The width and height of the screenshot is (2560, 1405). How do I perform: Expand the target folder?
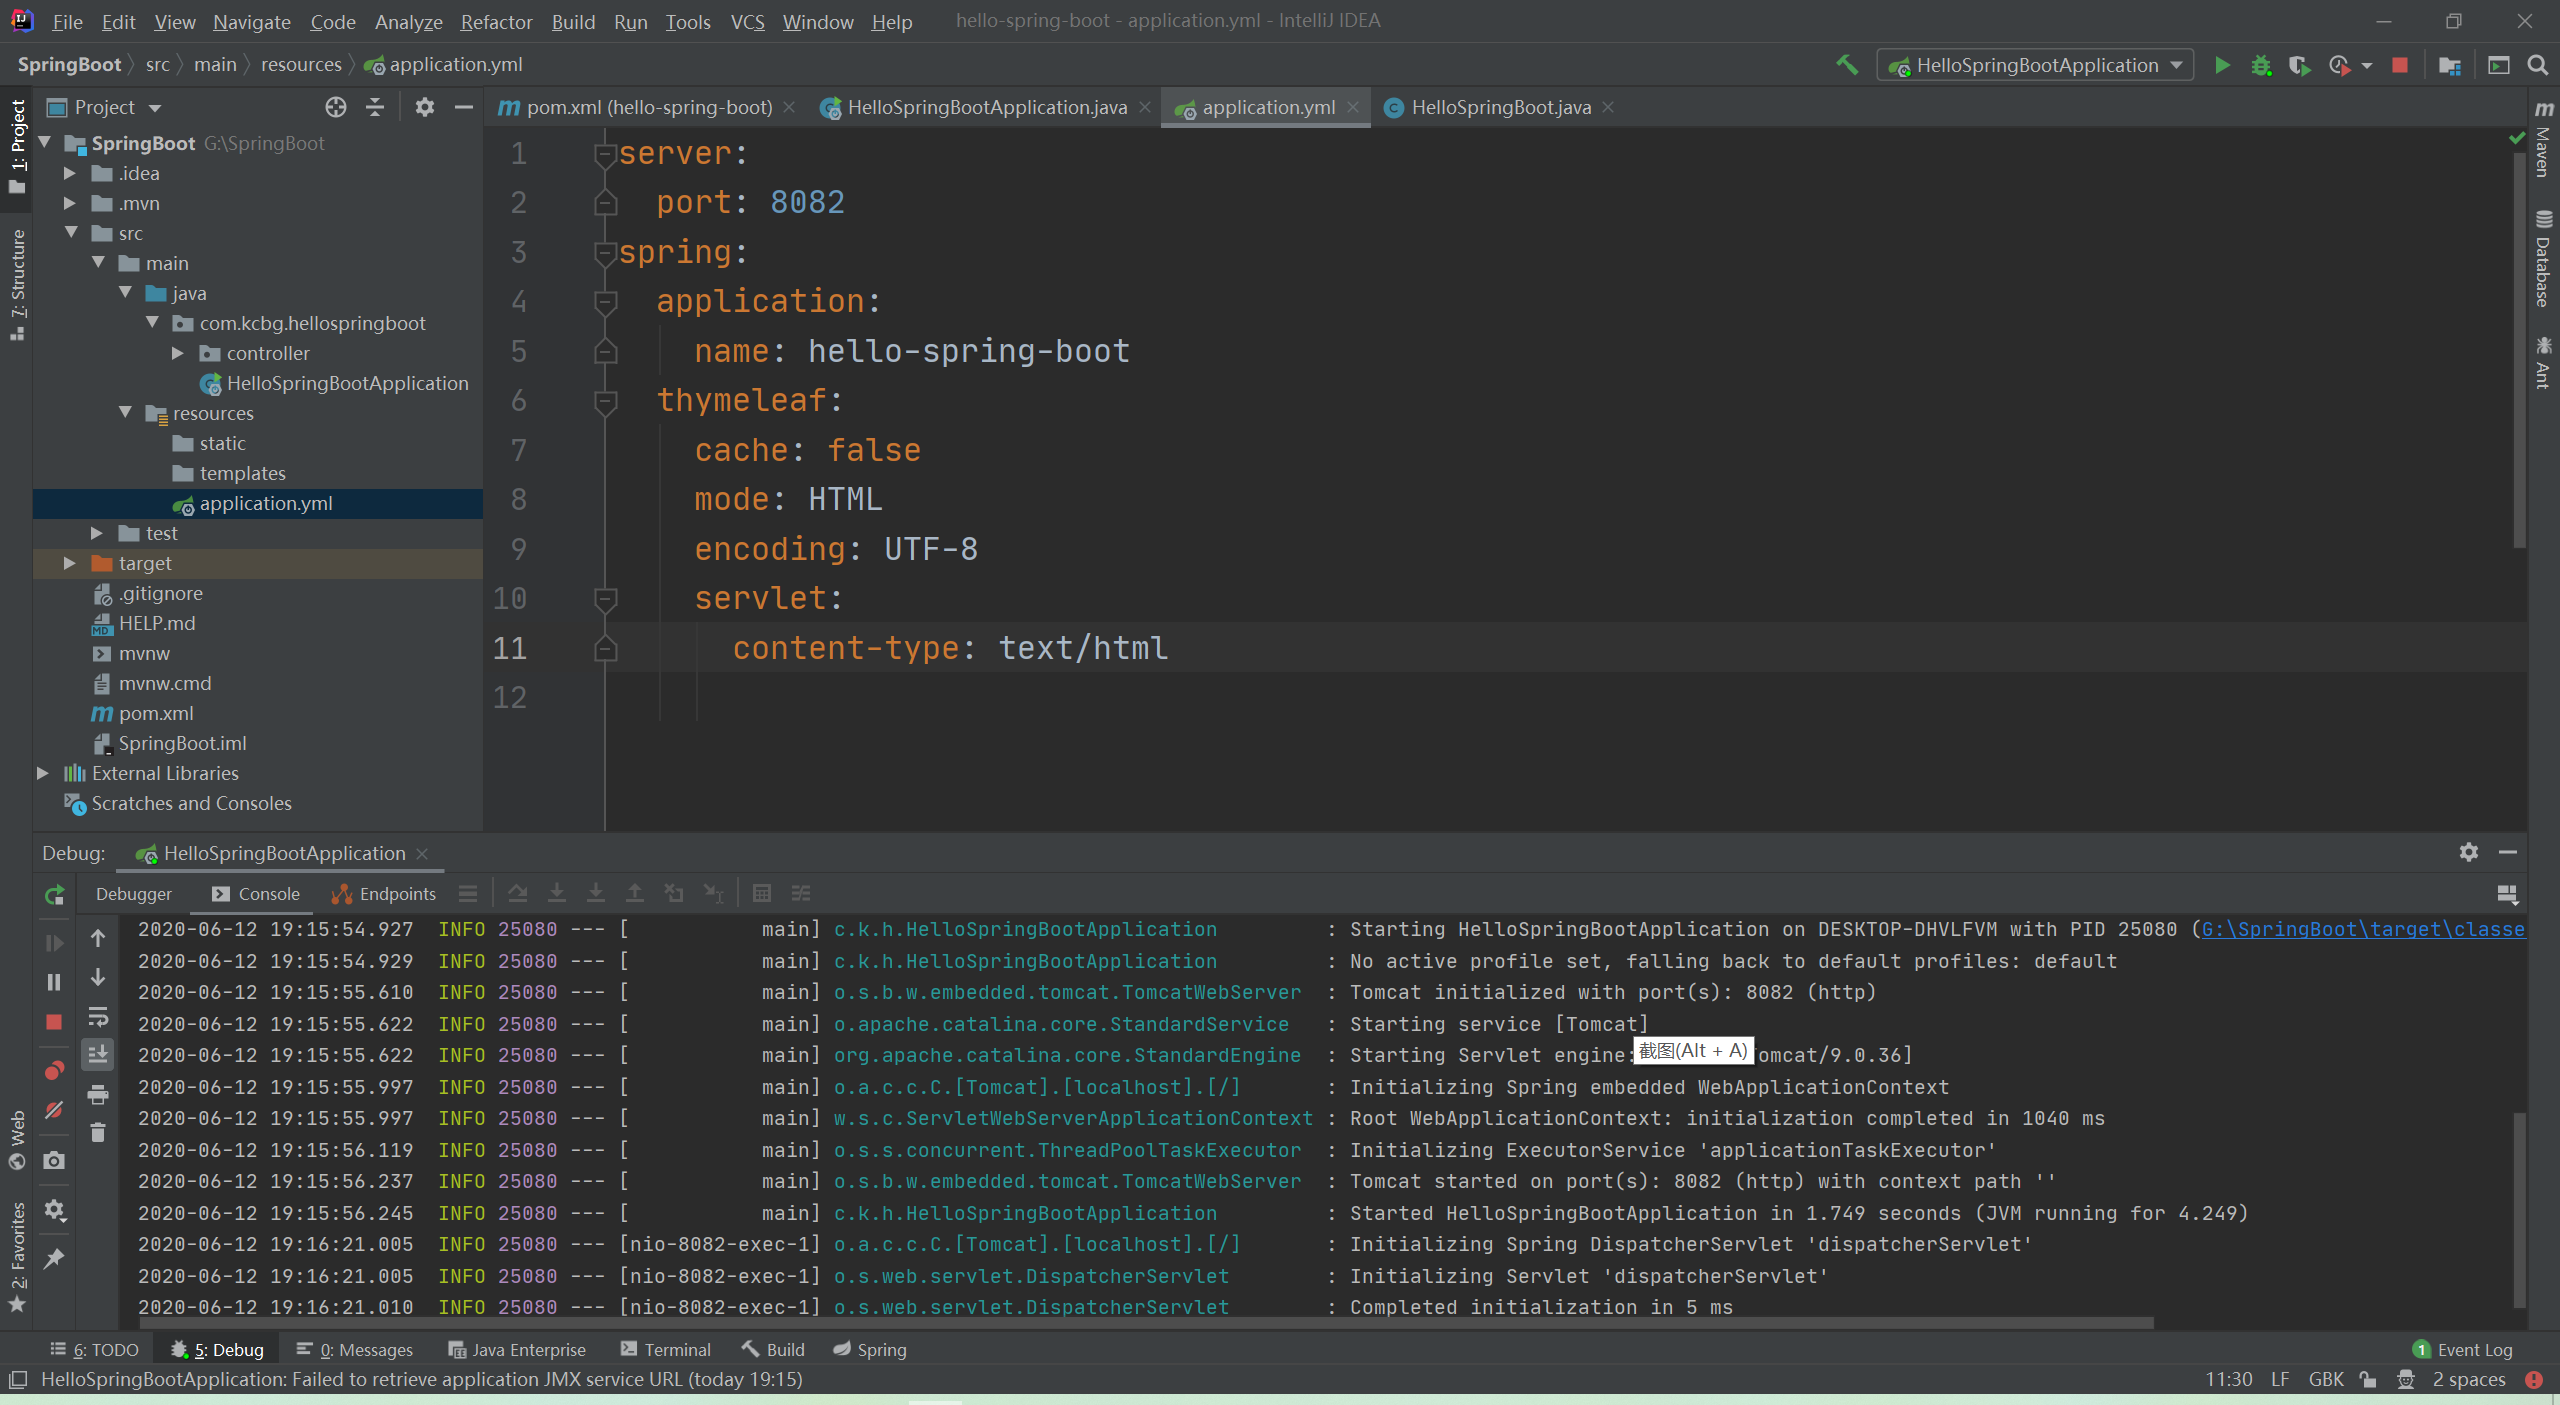tap(69, 563)
